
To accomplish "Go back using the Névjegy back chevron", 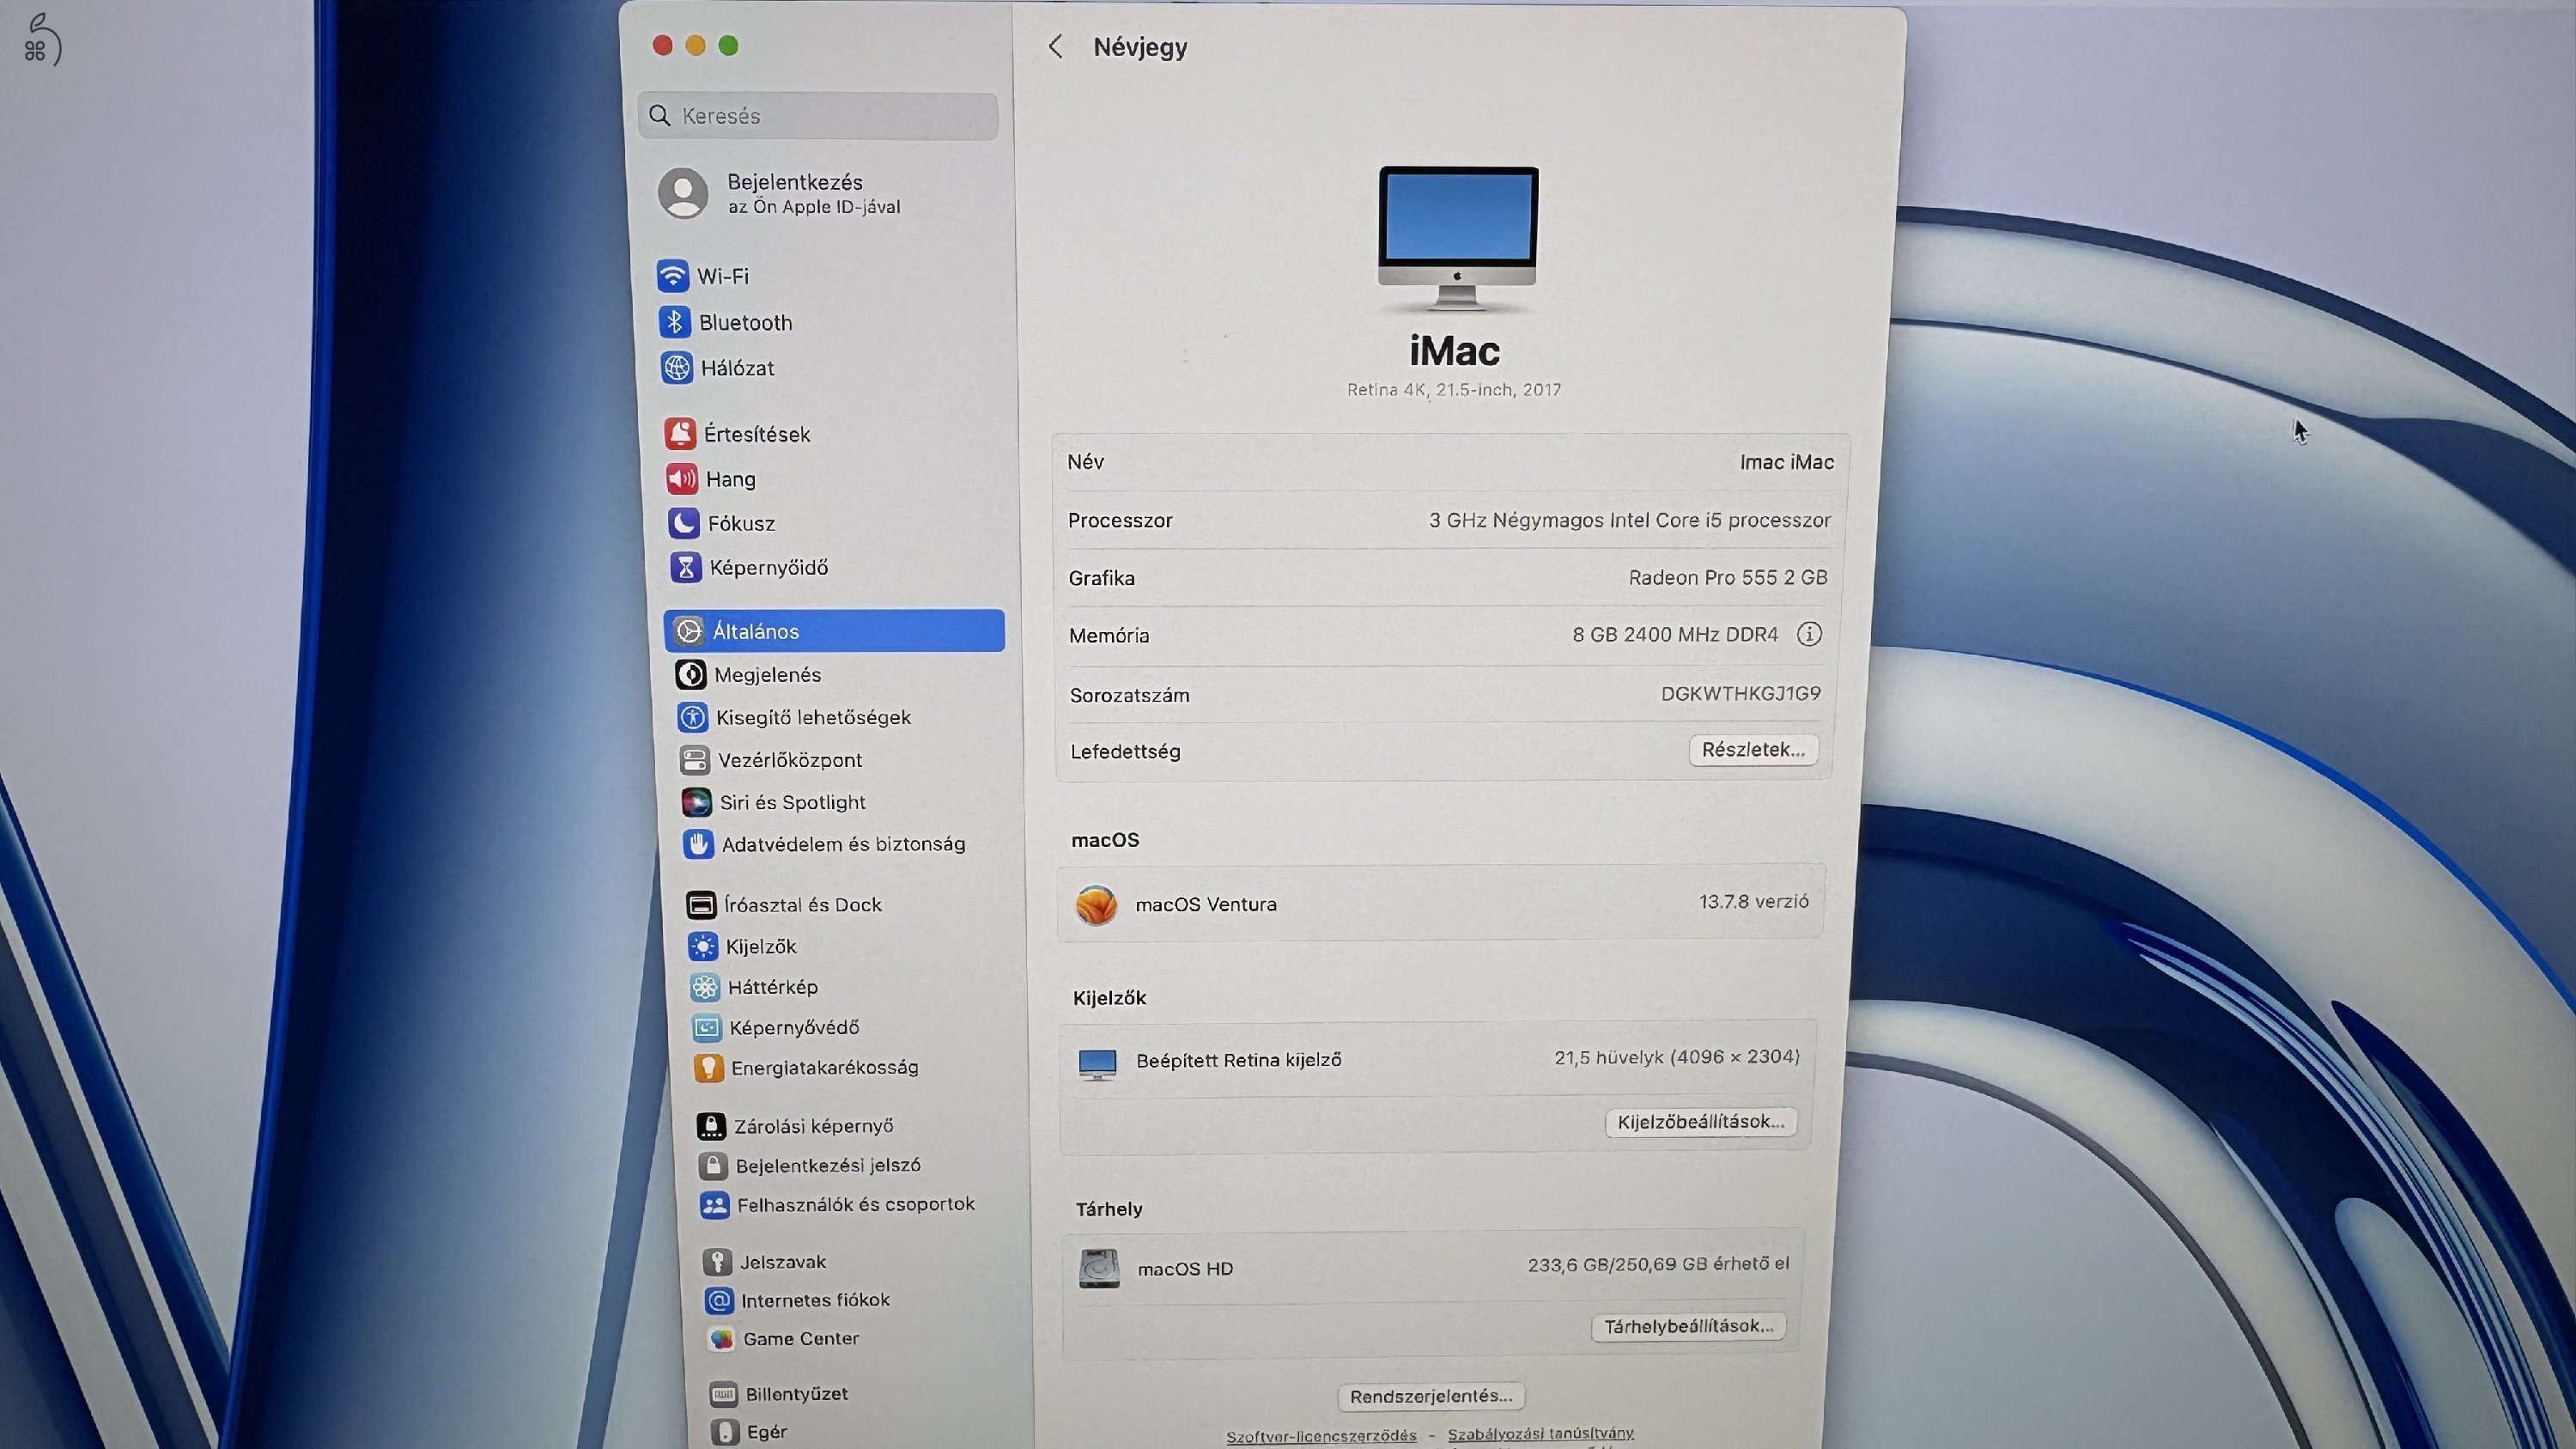I will [x=1056, y=46].
